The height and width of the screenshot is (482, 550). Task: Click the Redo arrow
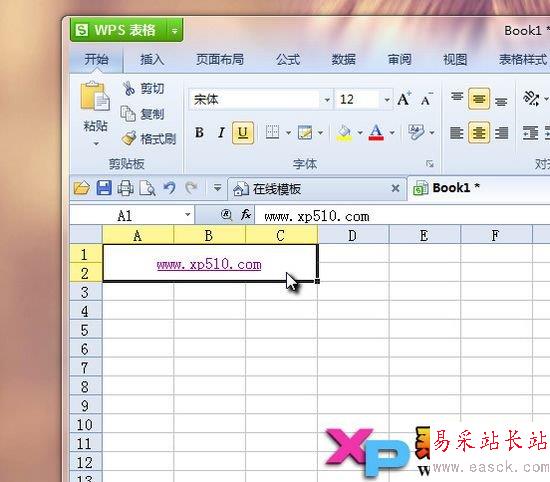coord(192,188)
